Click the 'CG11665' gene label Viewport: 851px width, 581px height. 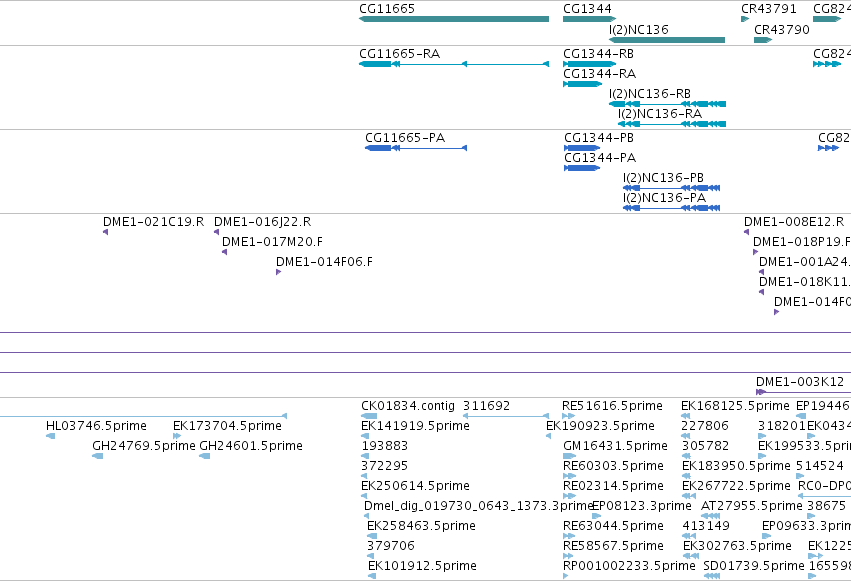coord(387,9)
